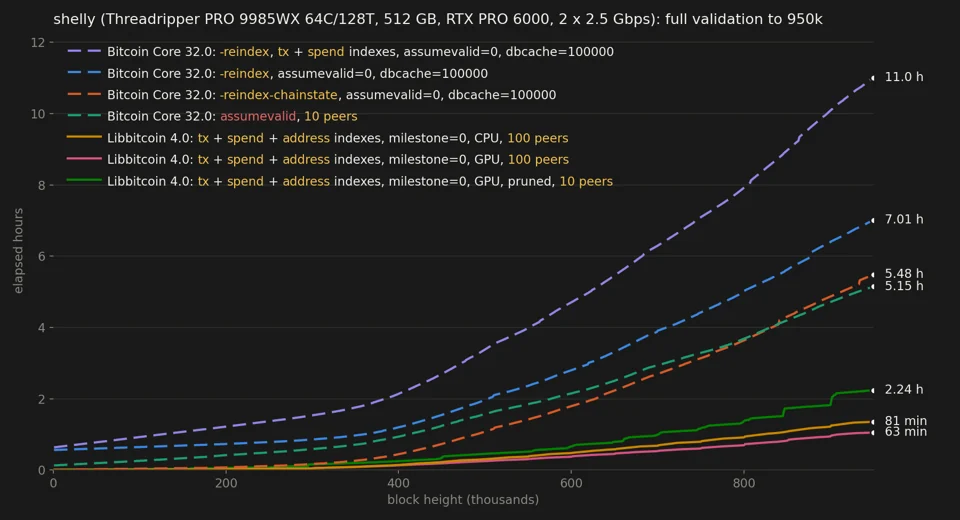Click the yellow legend line for Libbitcoin CPU, 100 peers
This screenshot has width=960, height=520.
84,137
